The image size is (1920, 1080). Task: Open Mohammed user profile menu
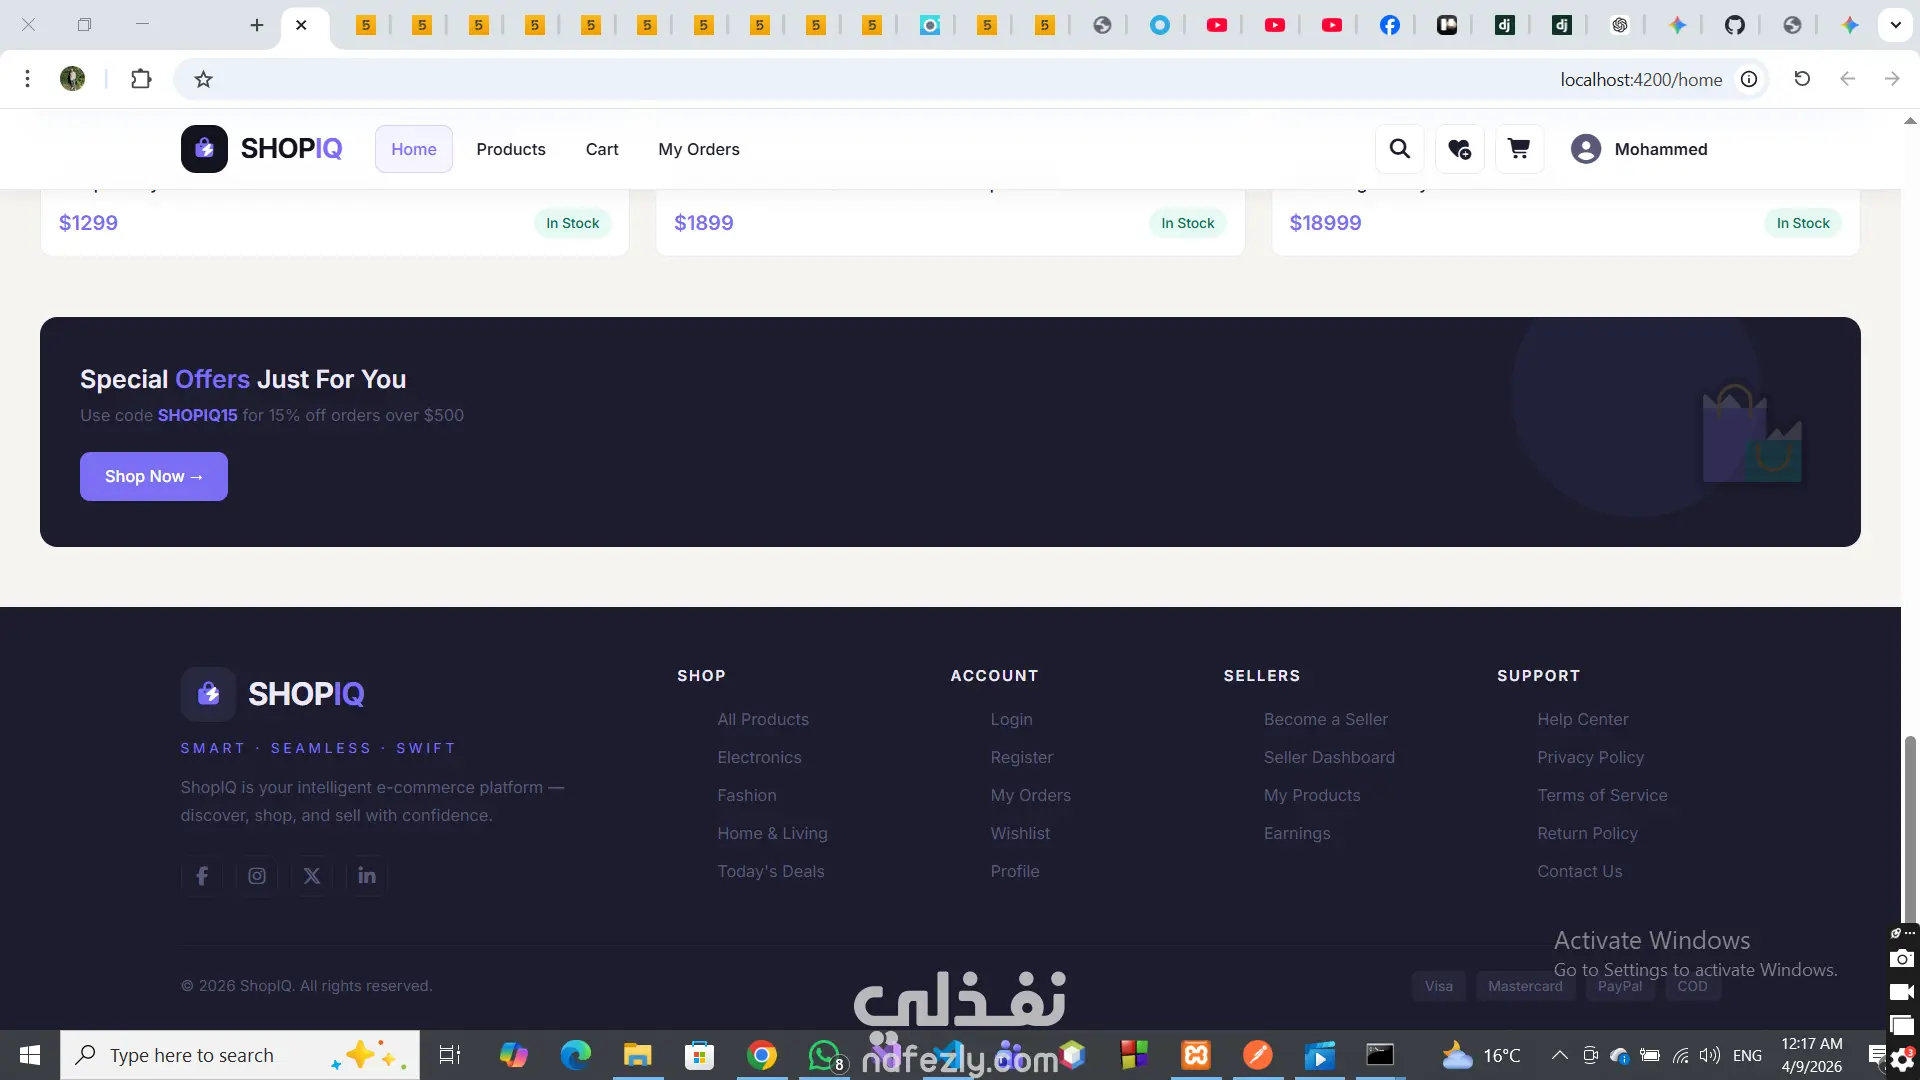(x=1640, y=149)
